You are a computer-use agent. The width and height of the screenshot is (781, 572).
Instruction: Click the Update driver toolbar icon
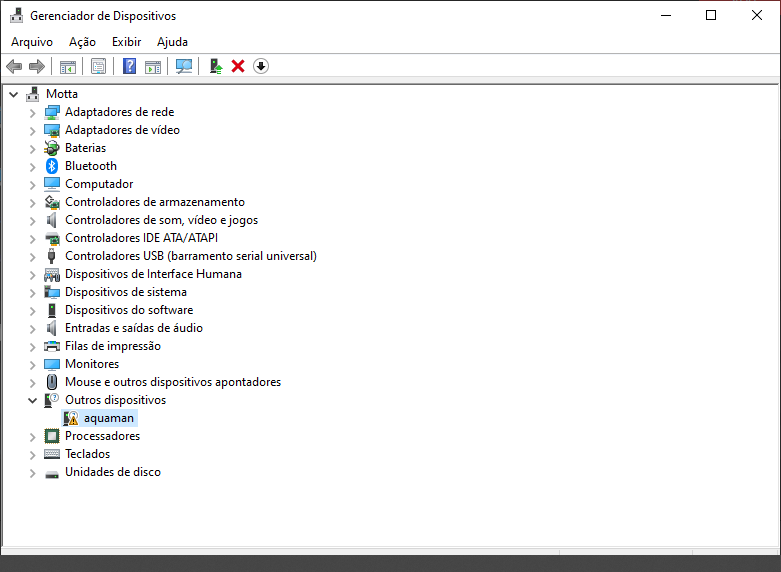coord(216,66)
